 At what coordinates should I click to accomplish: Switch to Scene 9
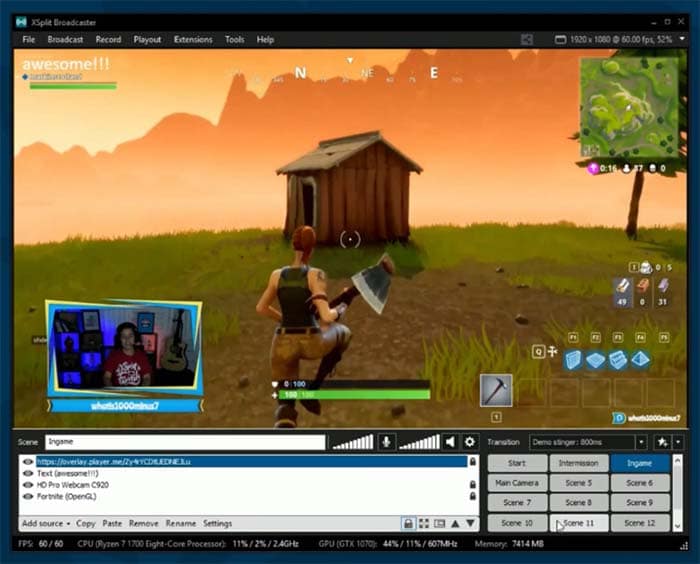coord(640,502)
